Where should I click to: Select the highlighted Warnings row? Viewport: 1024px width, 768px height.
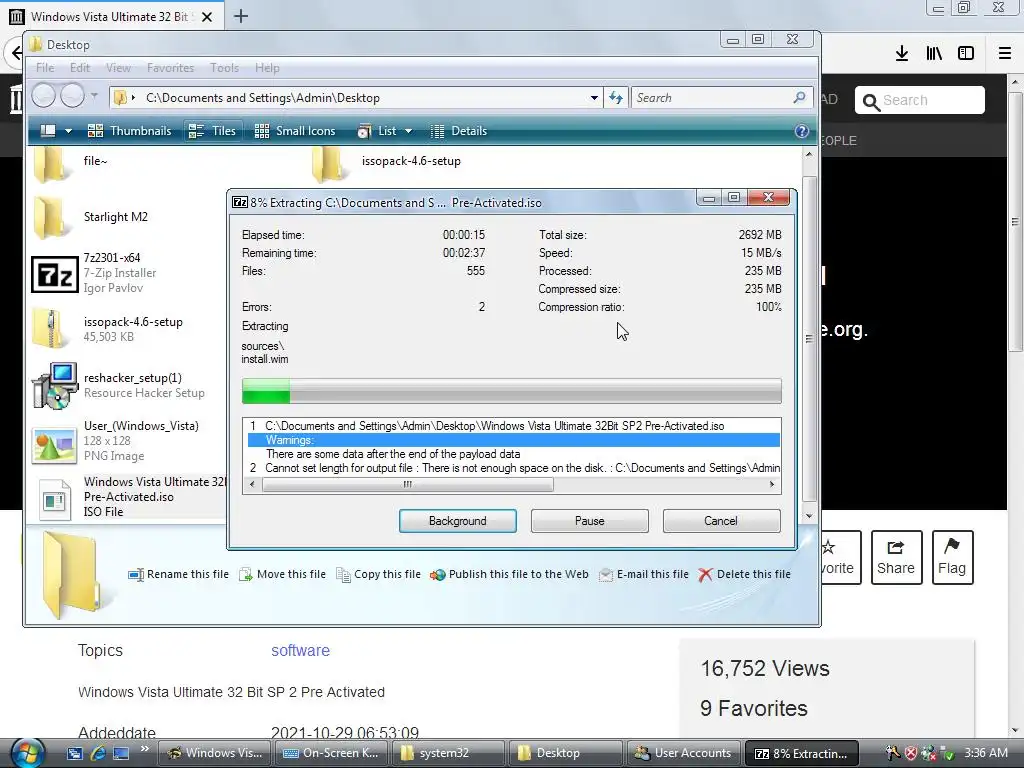coord(513,440)
